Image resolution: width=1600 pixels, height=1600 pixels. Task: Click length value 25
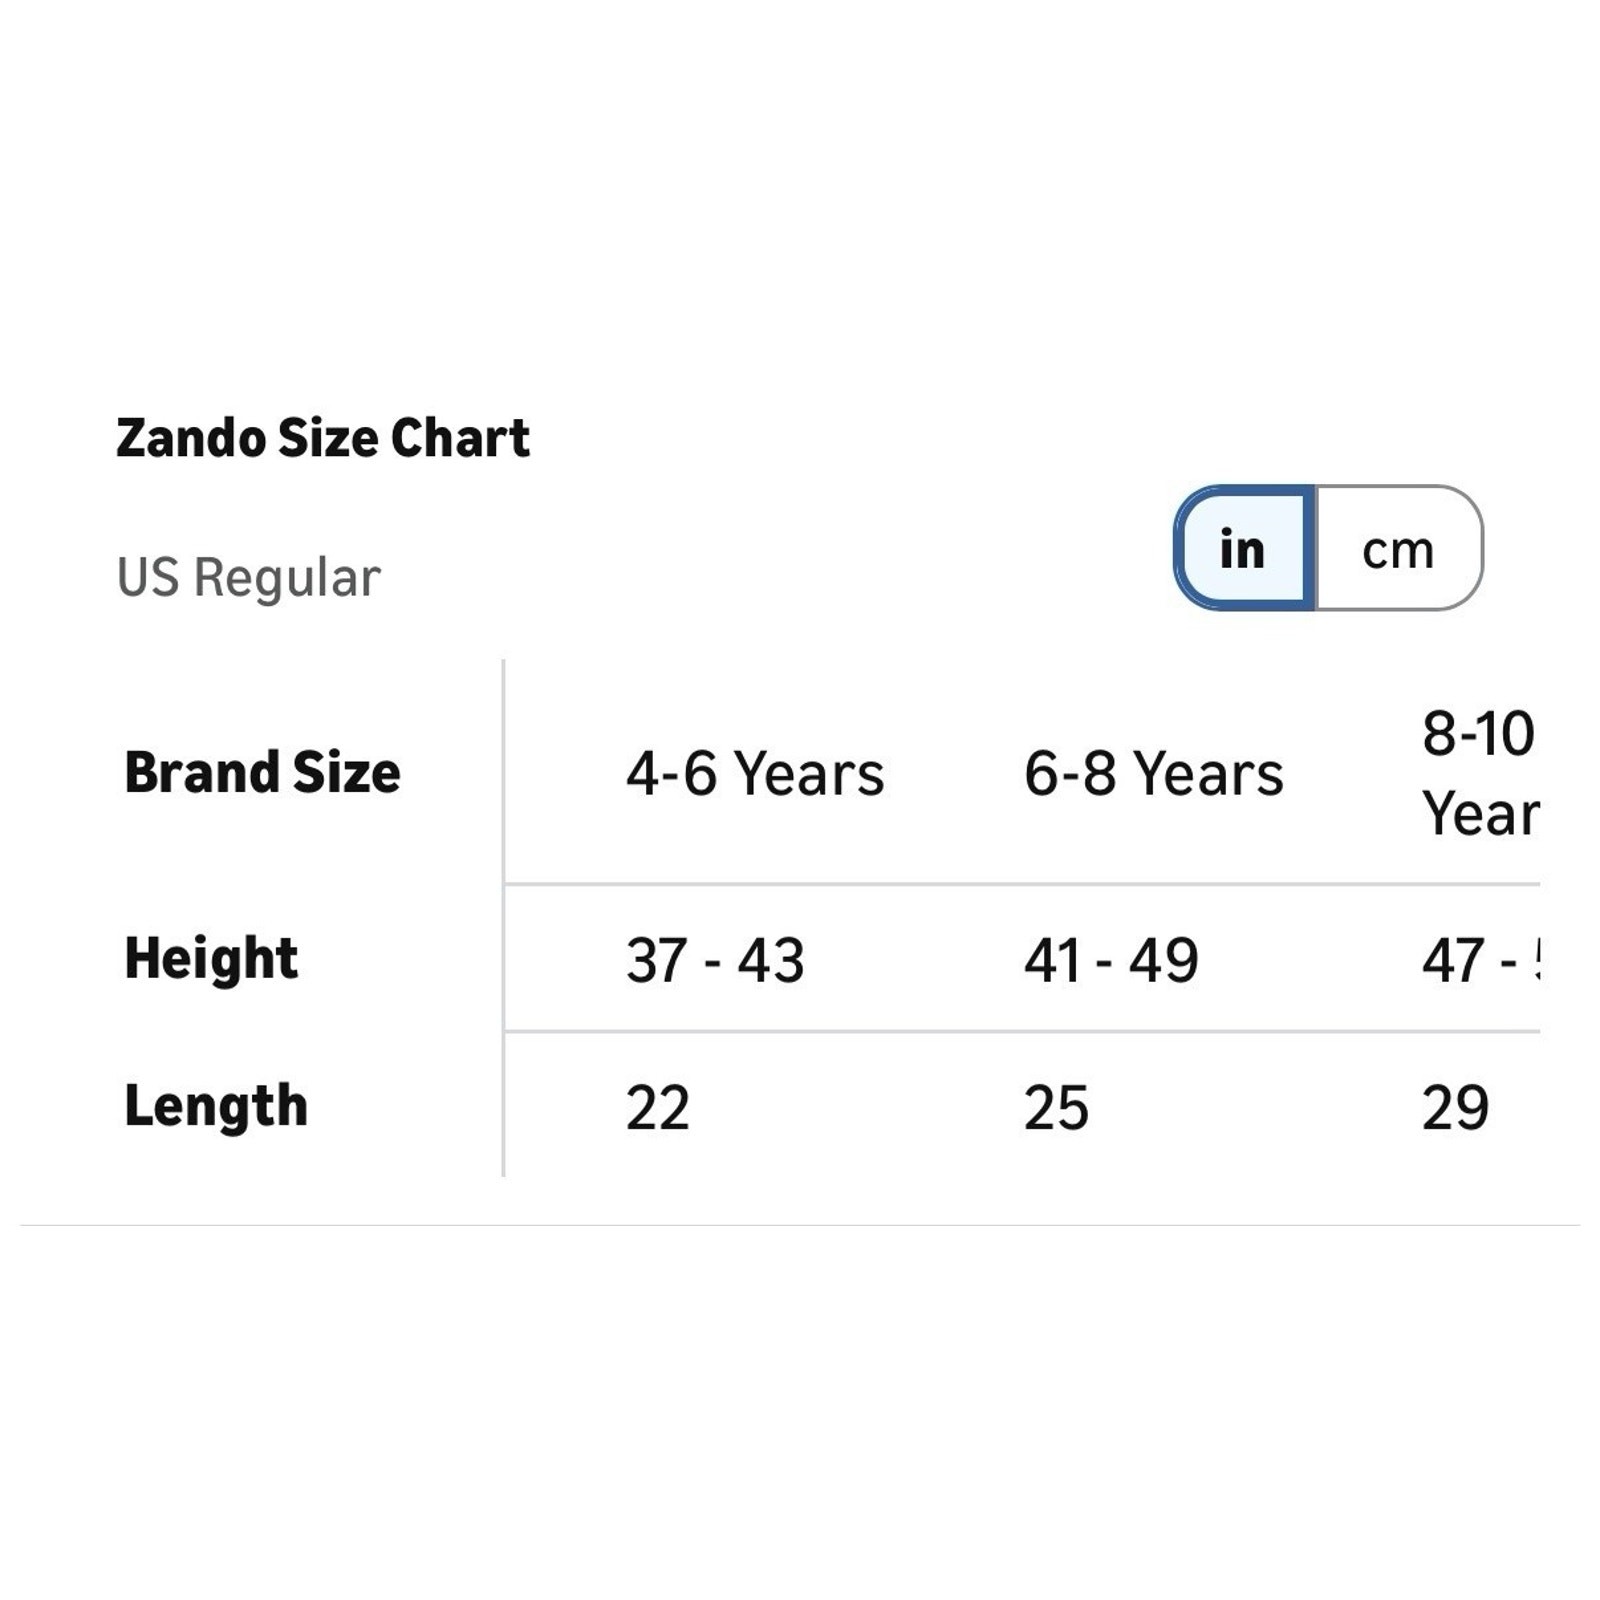pyautogui.click(x=1056, y=1107)
